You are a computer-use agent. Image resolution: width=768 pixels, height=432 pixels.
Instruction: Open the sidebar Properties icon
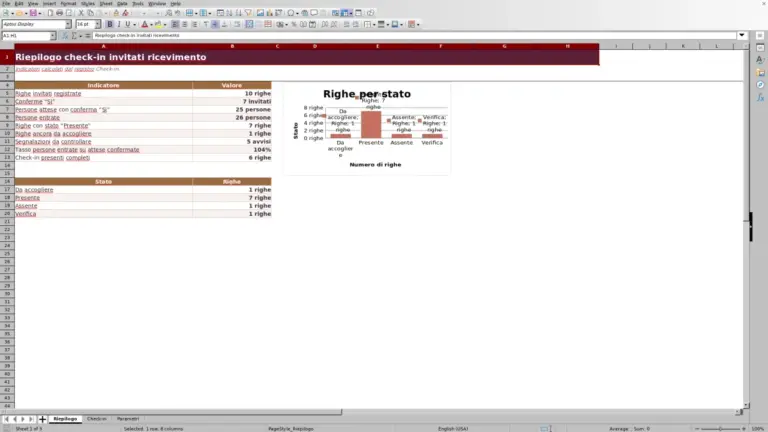pyautogui.click(x=760, y=48)
